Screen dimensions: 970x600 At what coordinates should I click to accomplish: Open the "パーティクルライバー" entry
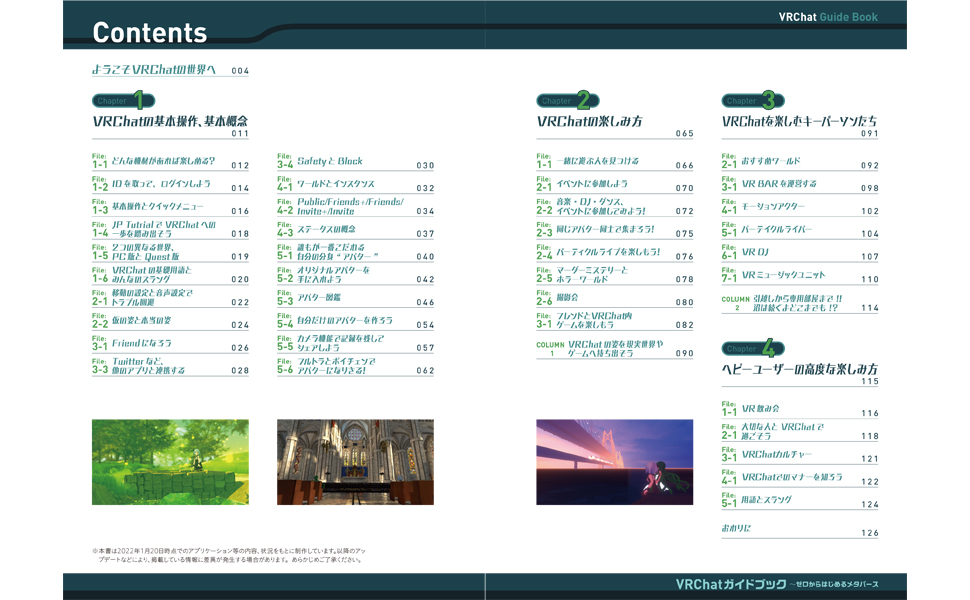(x=776, y=229)
